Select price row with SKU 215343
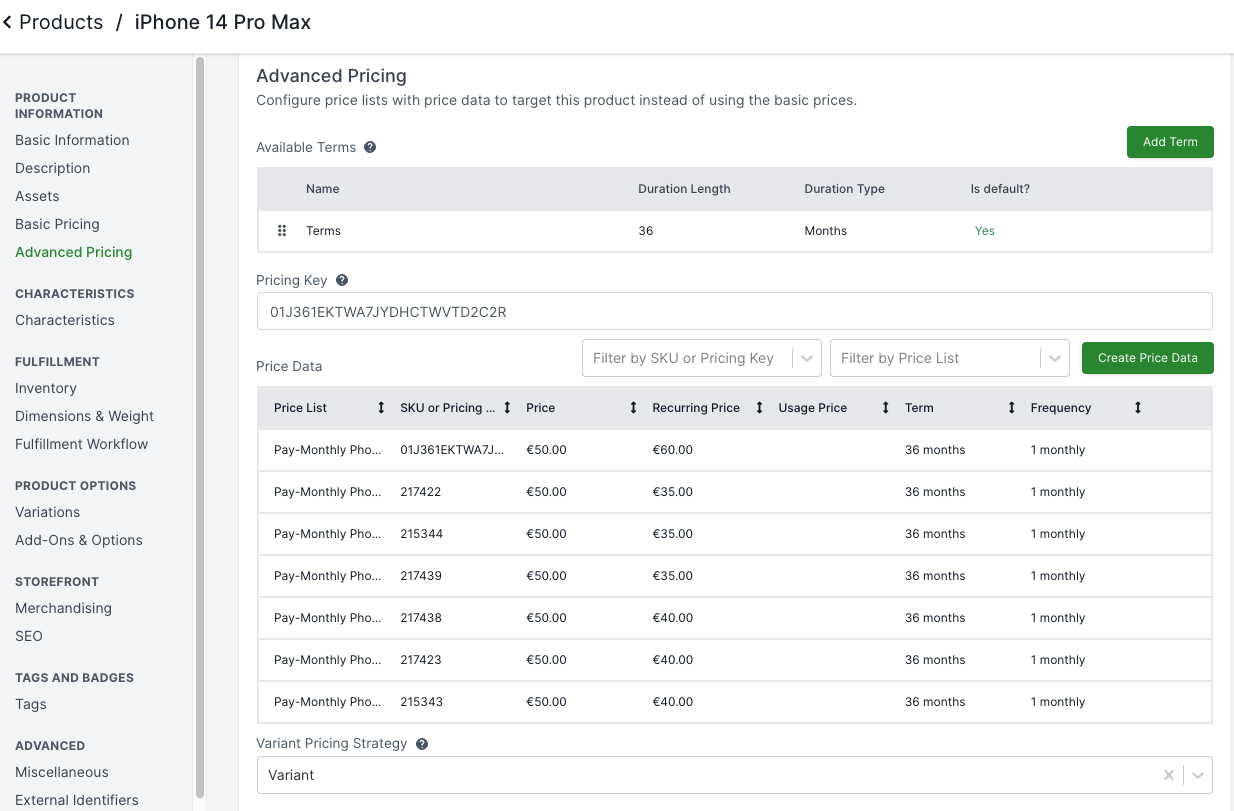The width and height of the screenshot is (1234, 811). pyautogui.click(x=734, y=702)
